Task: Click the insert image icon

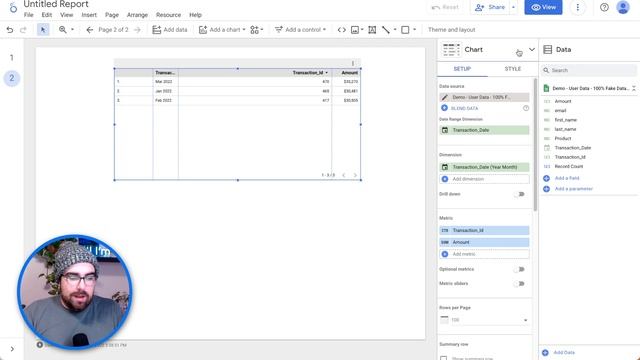Action: tap(355, 30)
